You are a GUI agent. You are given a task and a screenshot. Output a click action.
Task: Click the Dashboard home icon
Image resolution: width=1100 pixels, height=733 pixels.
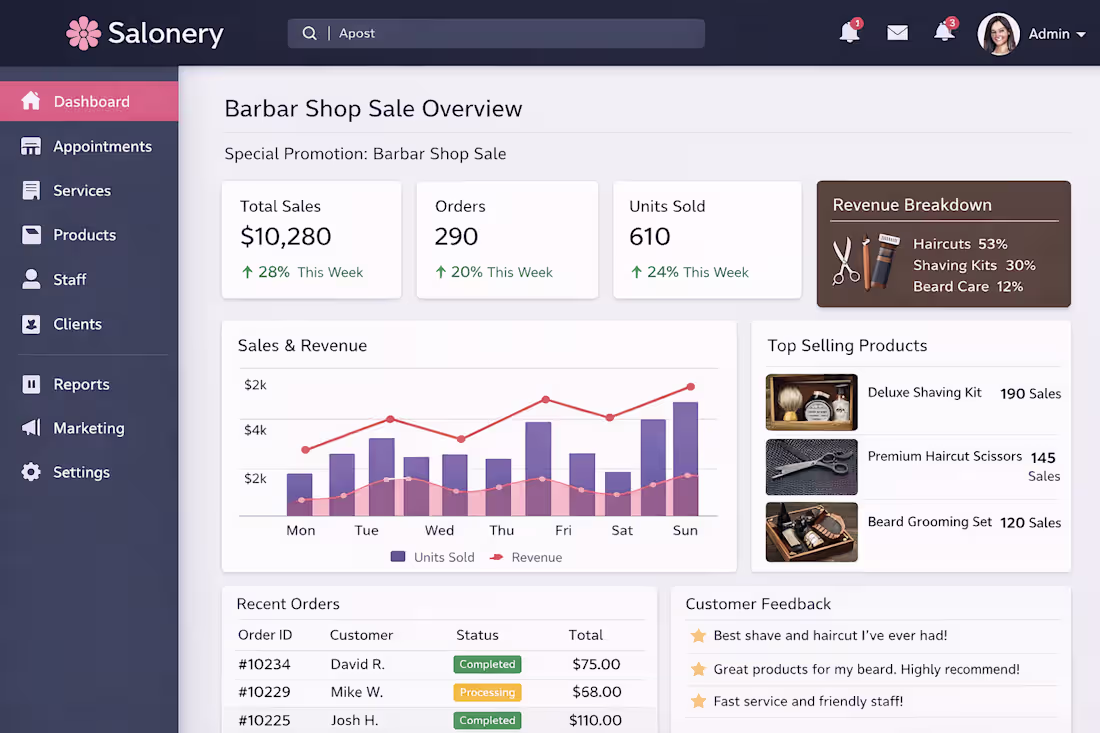31,101
